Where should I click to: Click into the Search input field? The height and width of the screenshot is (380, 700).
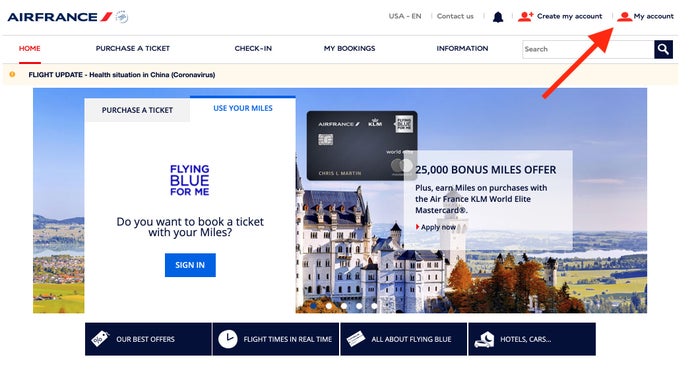point(588,49)
